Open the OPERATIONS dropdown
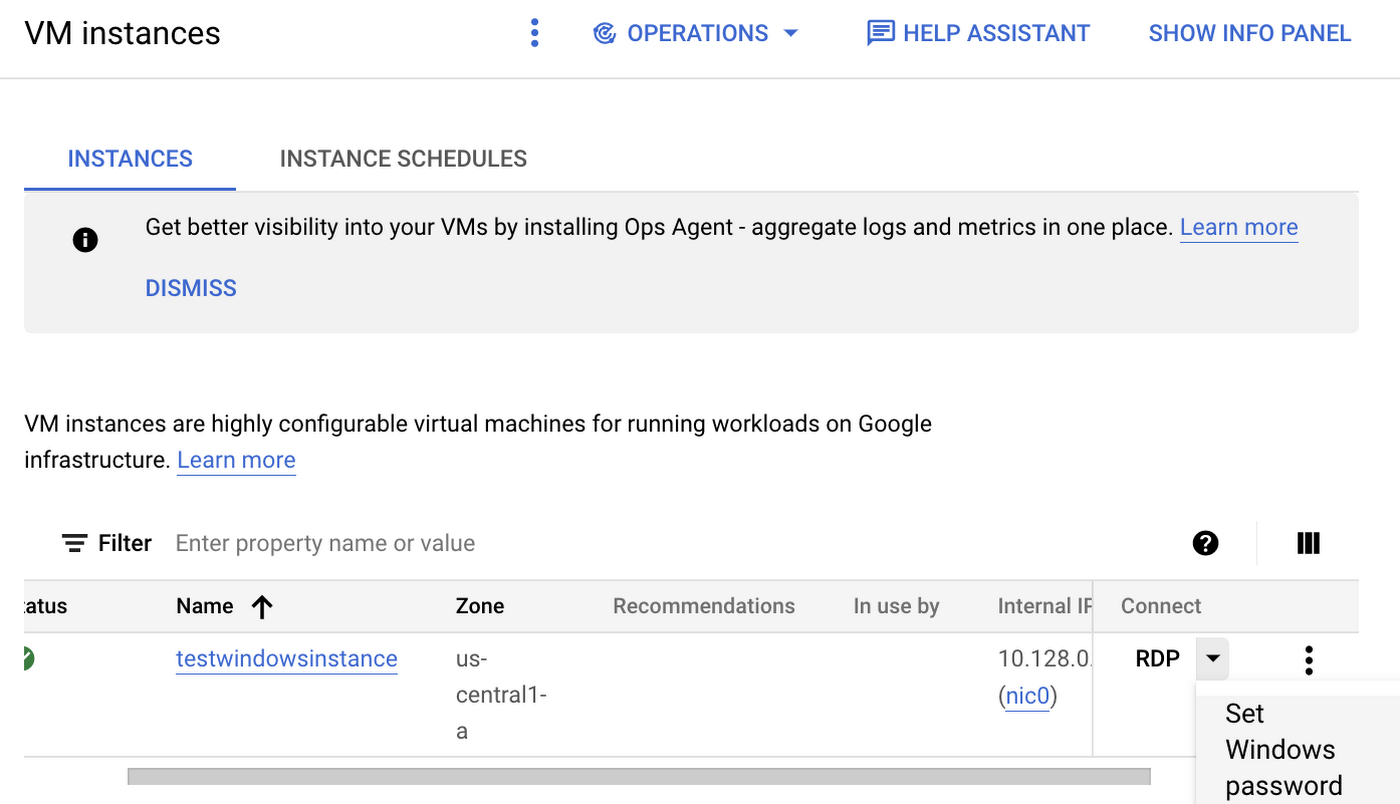The height and width of the screenshot is (804, 1400). (696, 33)
